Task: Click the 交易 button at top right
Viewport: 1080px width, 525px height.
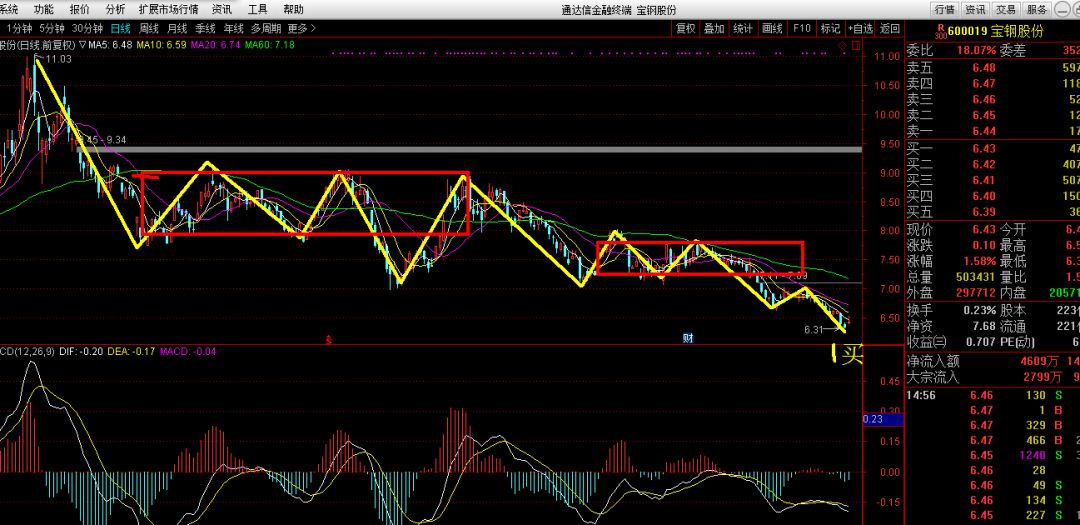Action: tap(1005, 9)
